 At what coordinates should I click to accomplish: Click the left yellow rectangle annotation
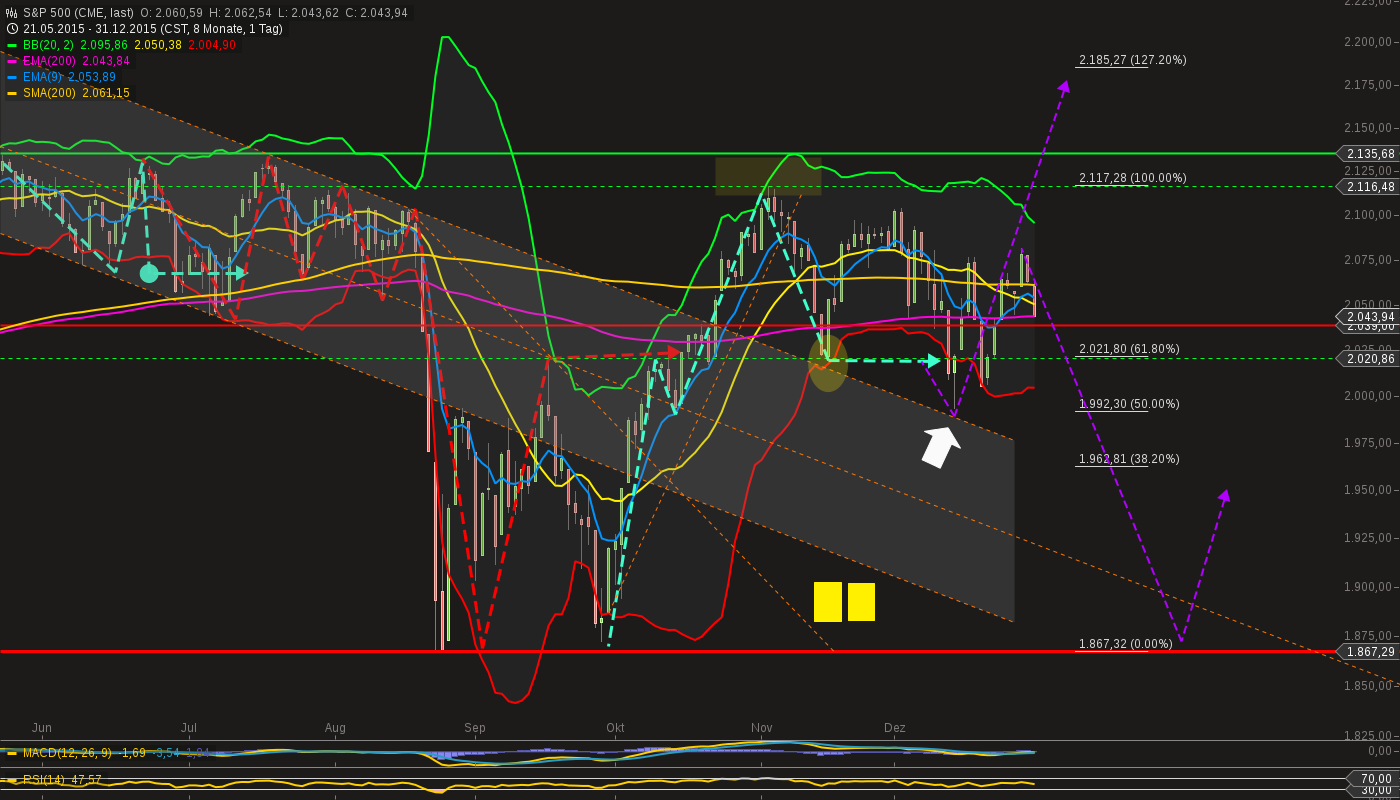point(829,601)
